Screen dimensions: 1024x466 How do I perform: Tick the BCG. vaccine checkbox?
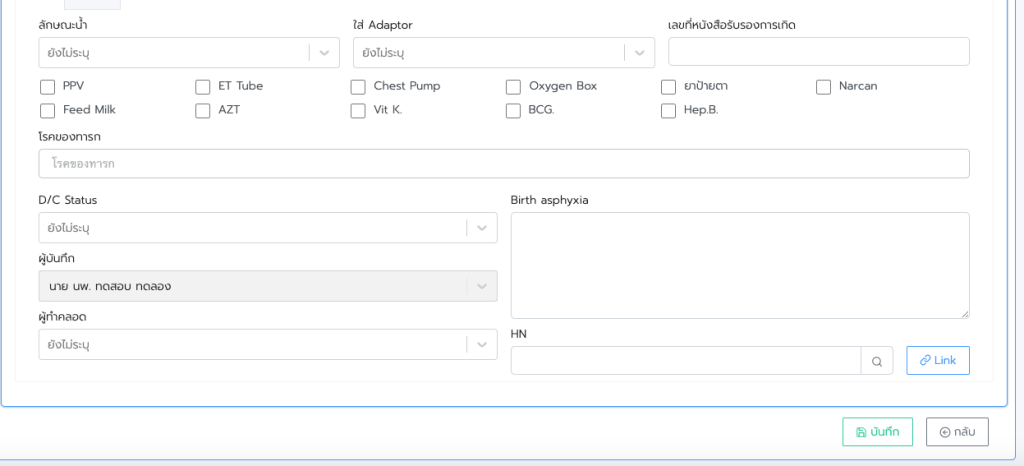tap(513, 111)
